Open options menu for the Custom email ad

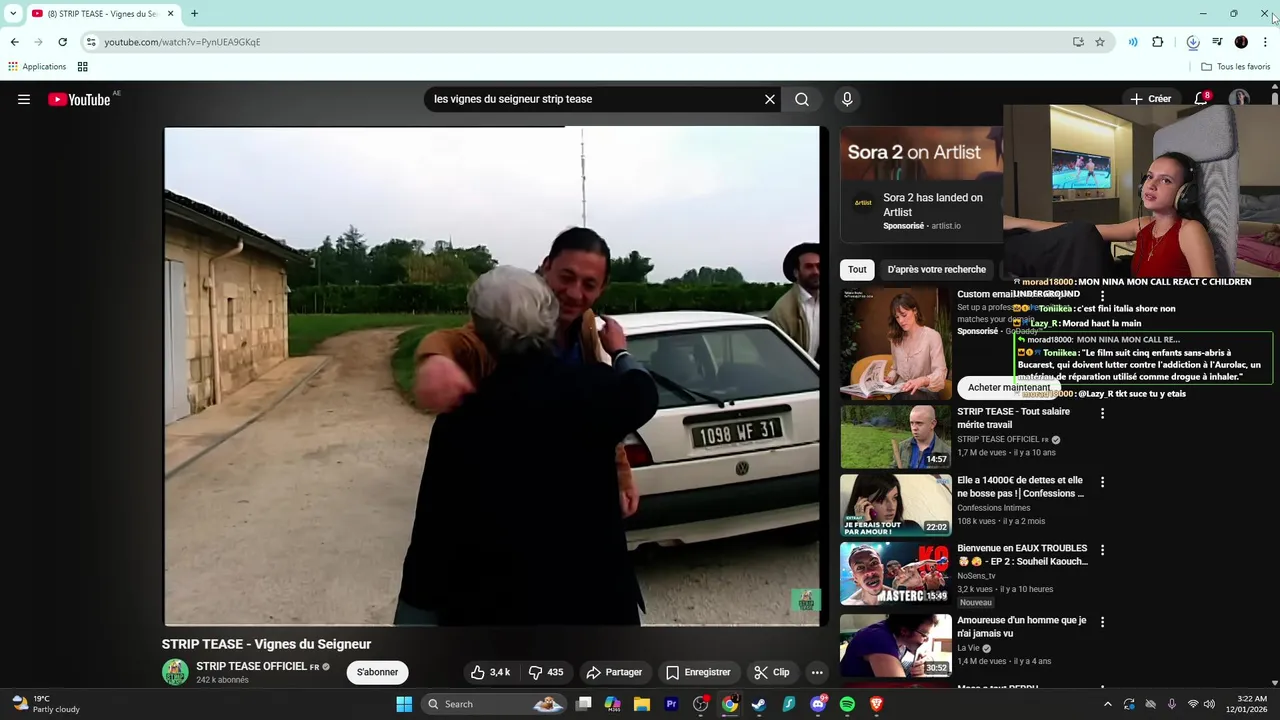coord(1103,296)
